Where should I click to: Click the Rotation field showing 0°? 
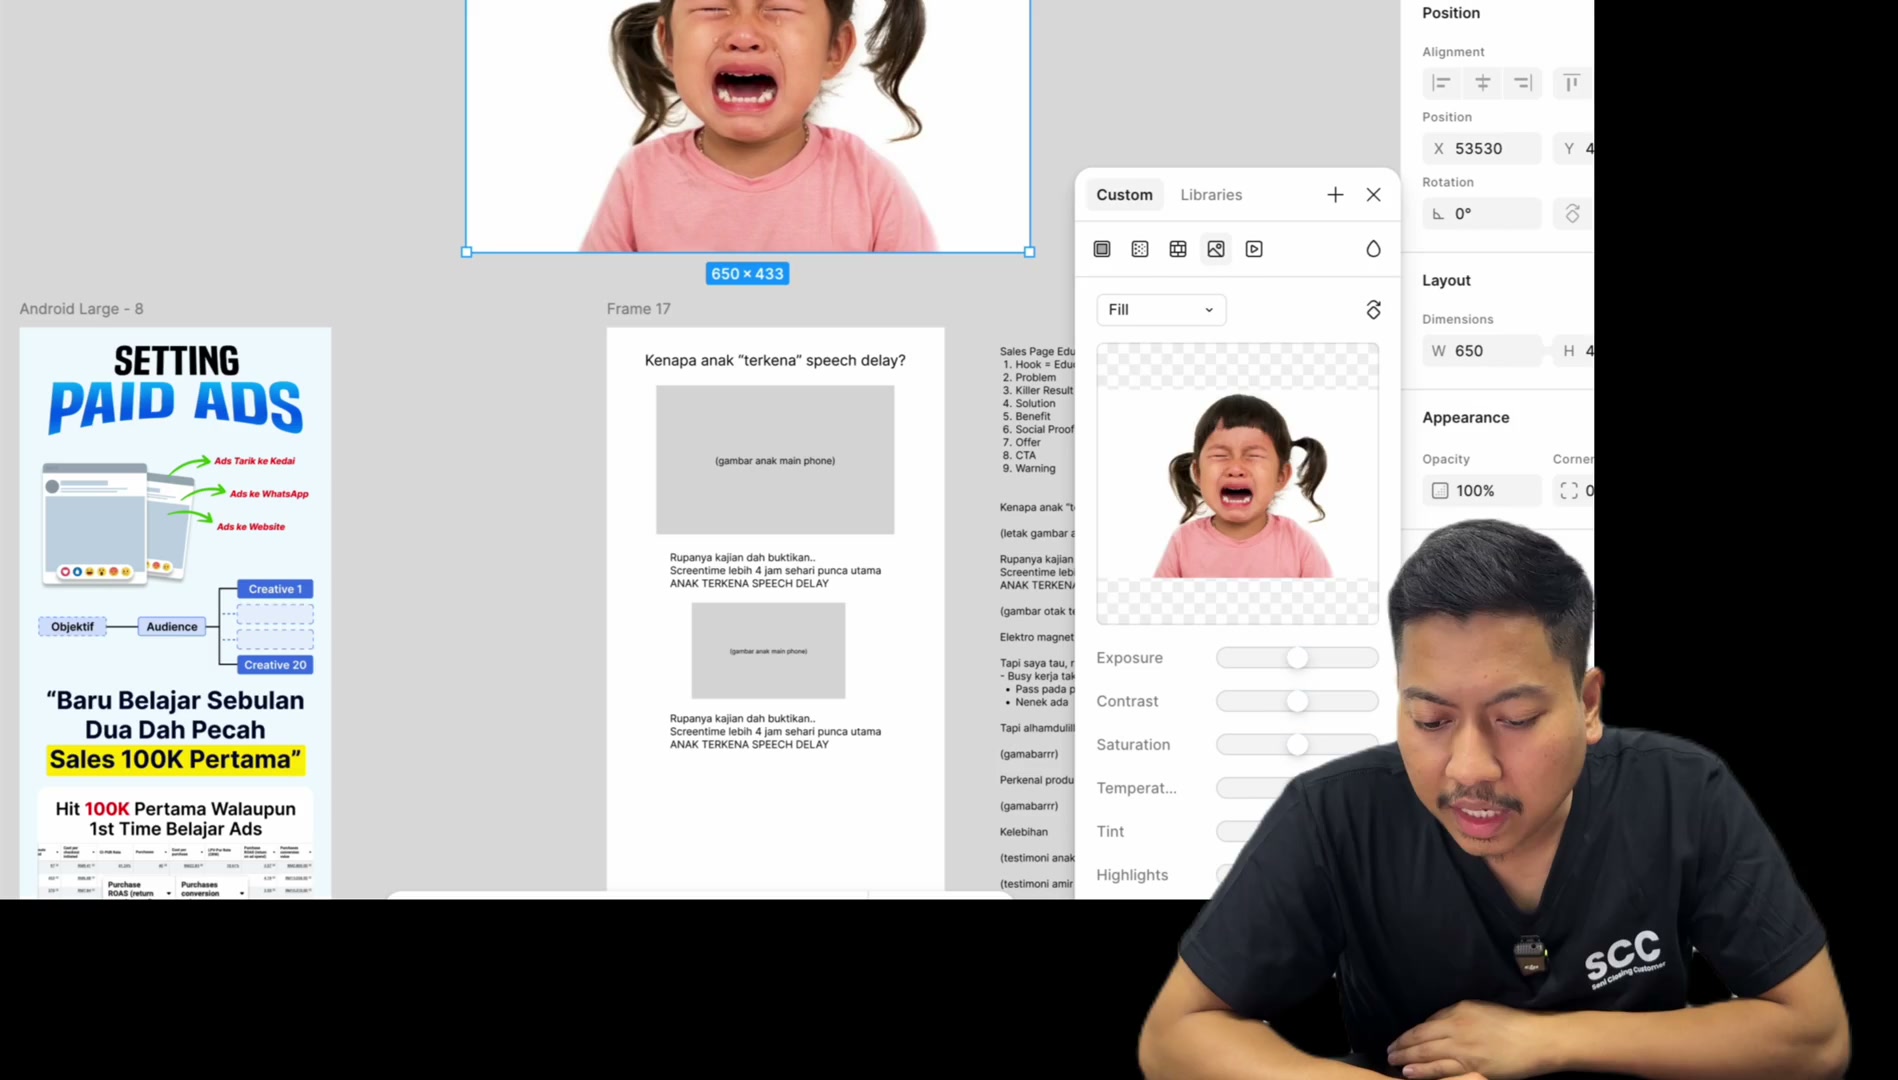pyautogui.click(x=1482, y=214)
